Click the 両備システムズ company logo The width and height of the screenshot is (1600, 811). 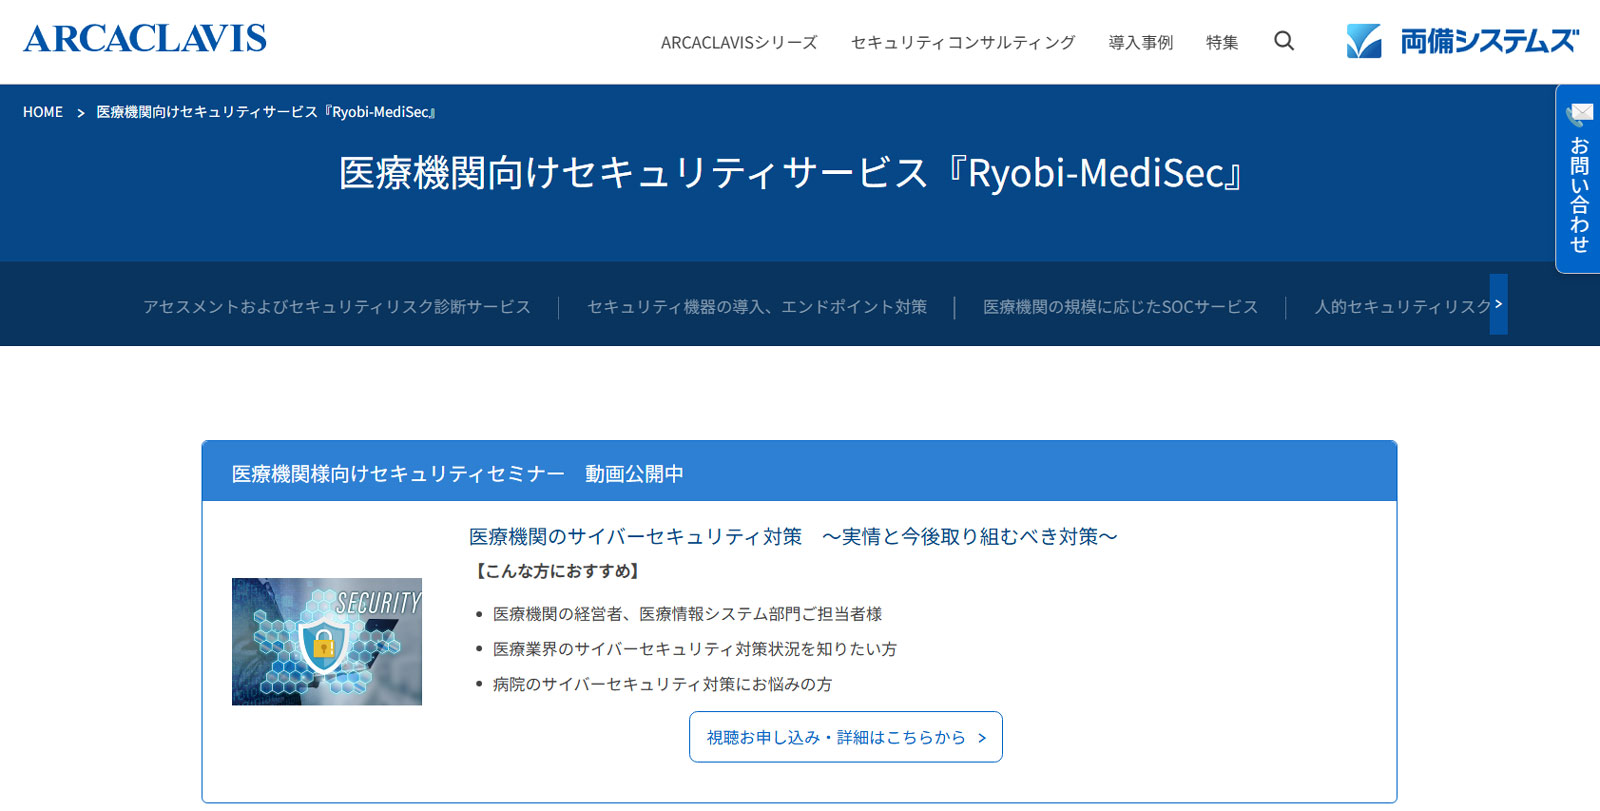(1462, 41)
